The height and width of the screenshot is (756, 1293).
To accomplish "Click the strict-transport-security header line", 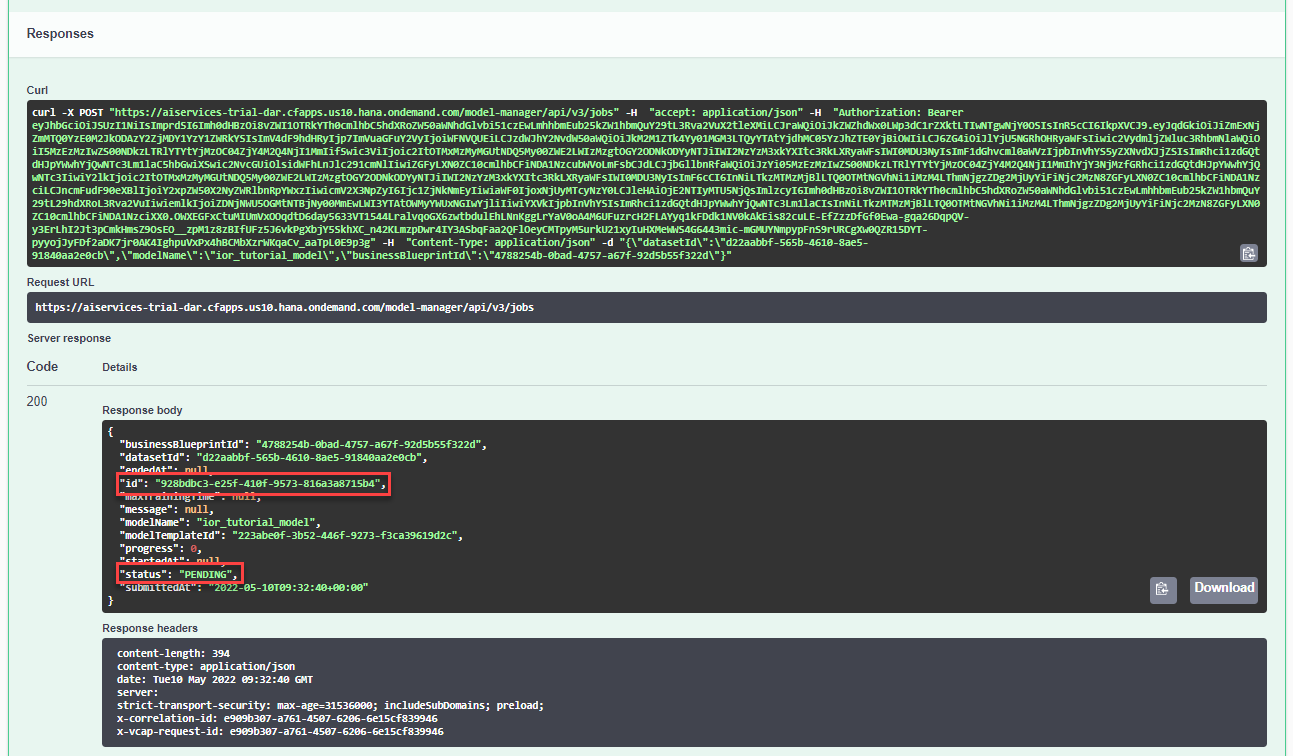I will [330, 705].
